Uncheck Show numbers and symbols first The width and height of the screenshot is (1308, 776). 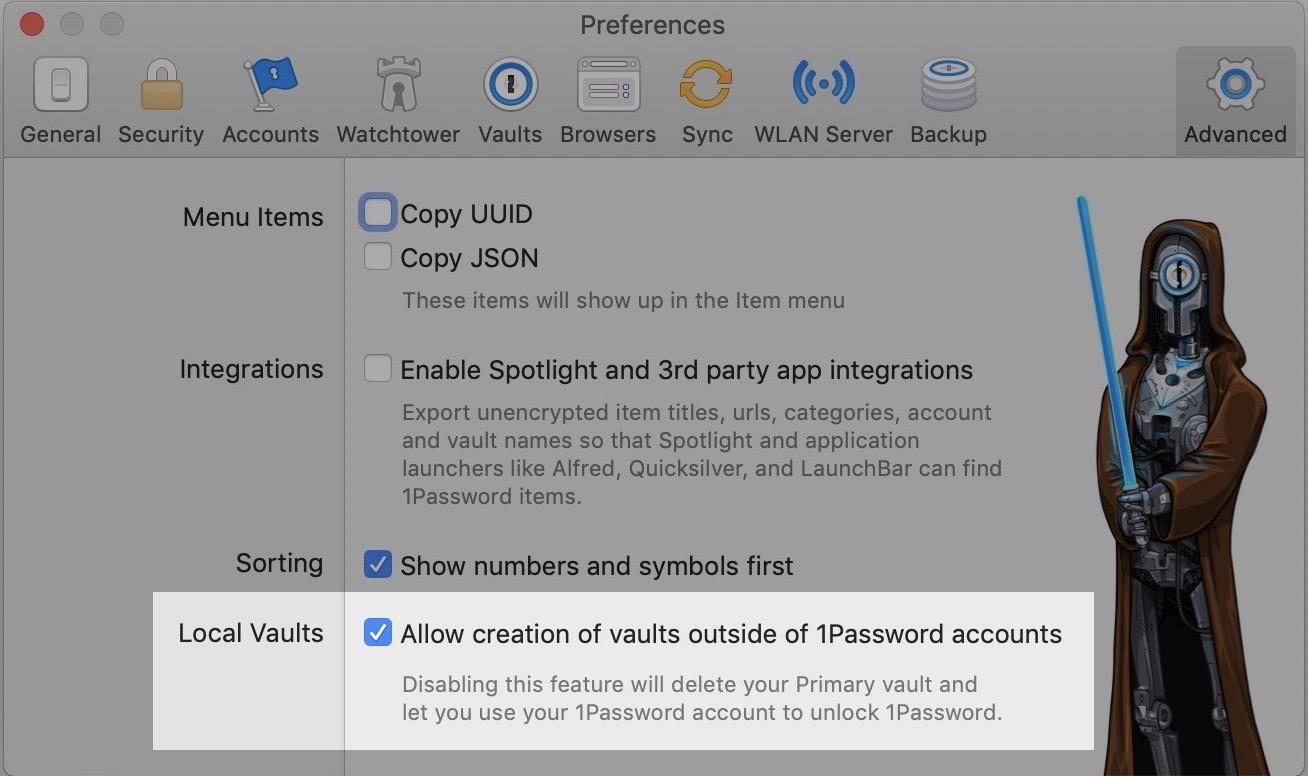click(x=378, y=565)
